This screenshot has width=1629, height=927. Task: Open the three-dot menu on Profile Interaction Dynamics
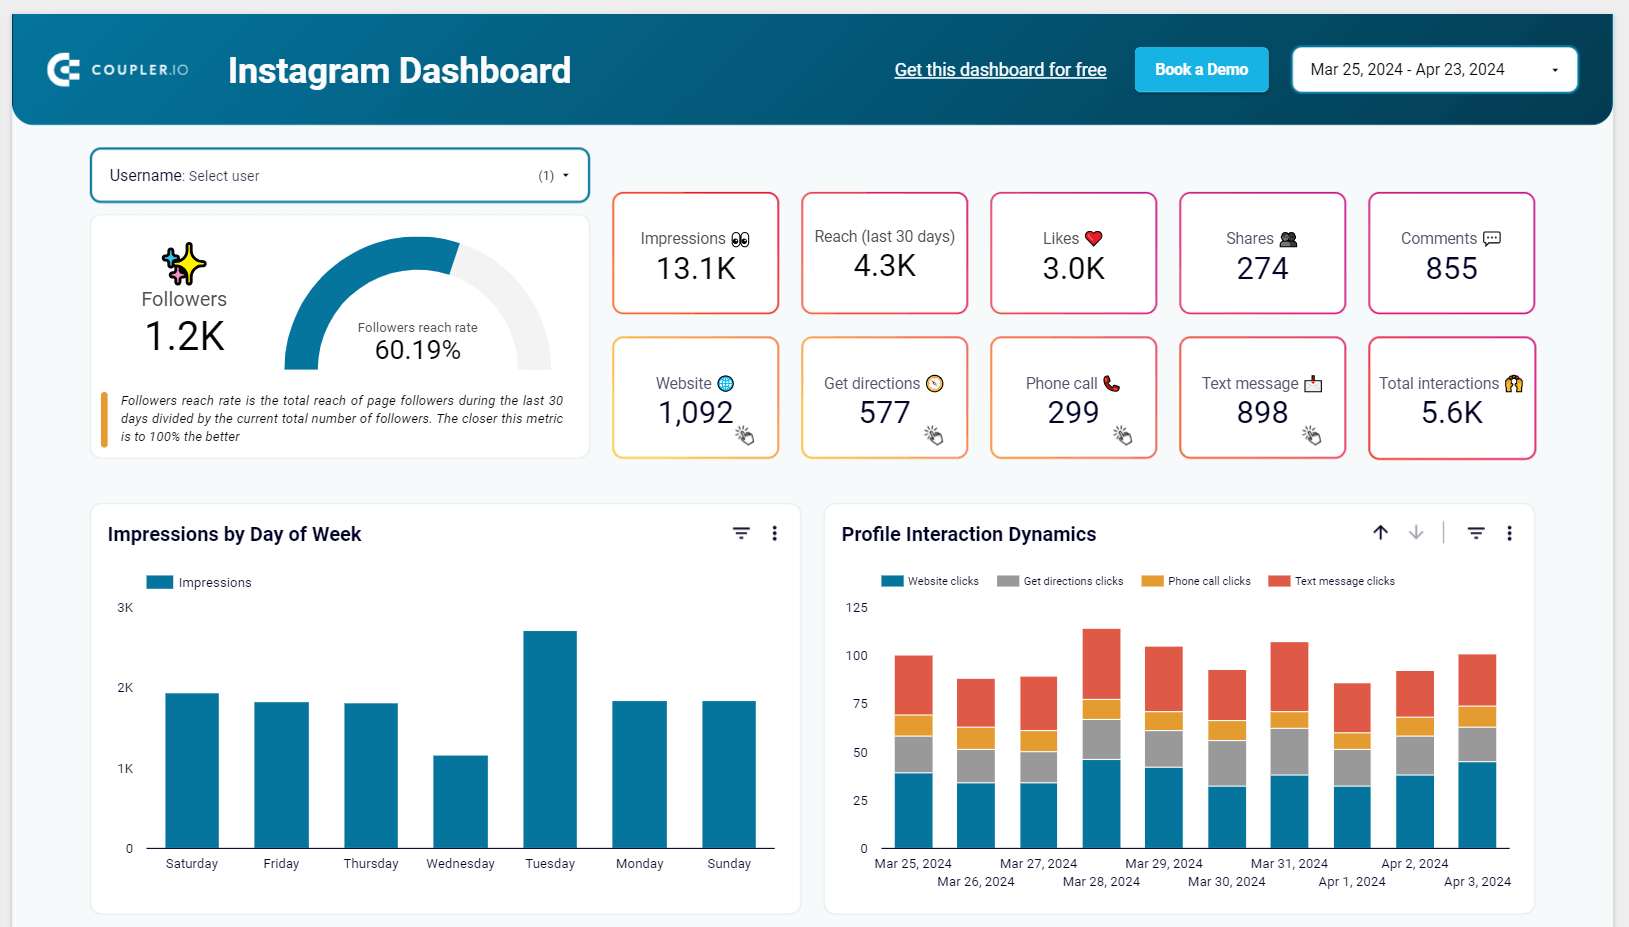click(1510, 533)
